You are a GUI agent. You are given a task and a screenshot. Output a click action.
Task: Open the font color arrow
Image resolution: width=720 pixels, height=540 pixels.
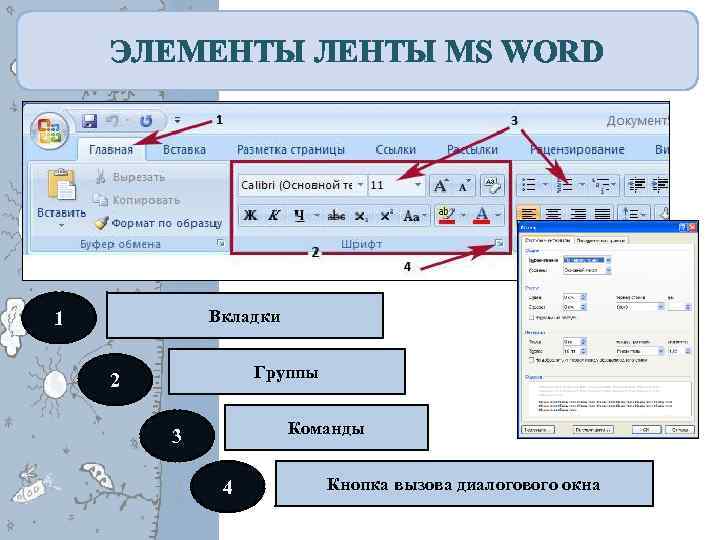[x=498, y=215]
